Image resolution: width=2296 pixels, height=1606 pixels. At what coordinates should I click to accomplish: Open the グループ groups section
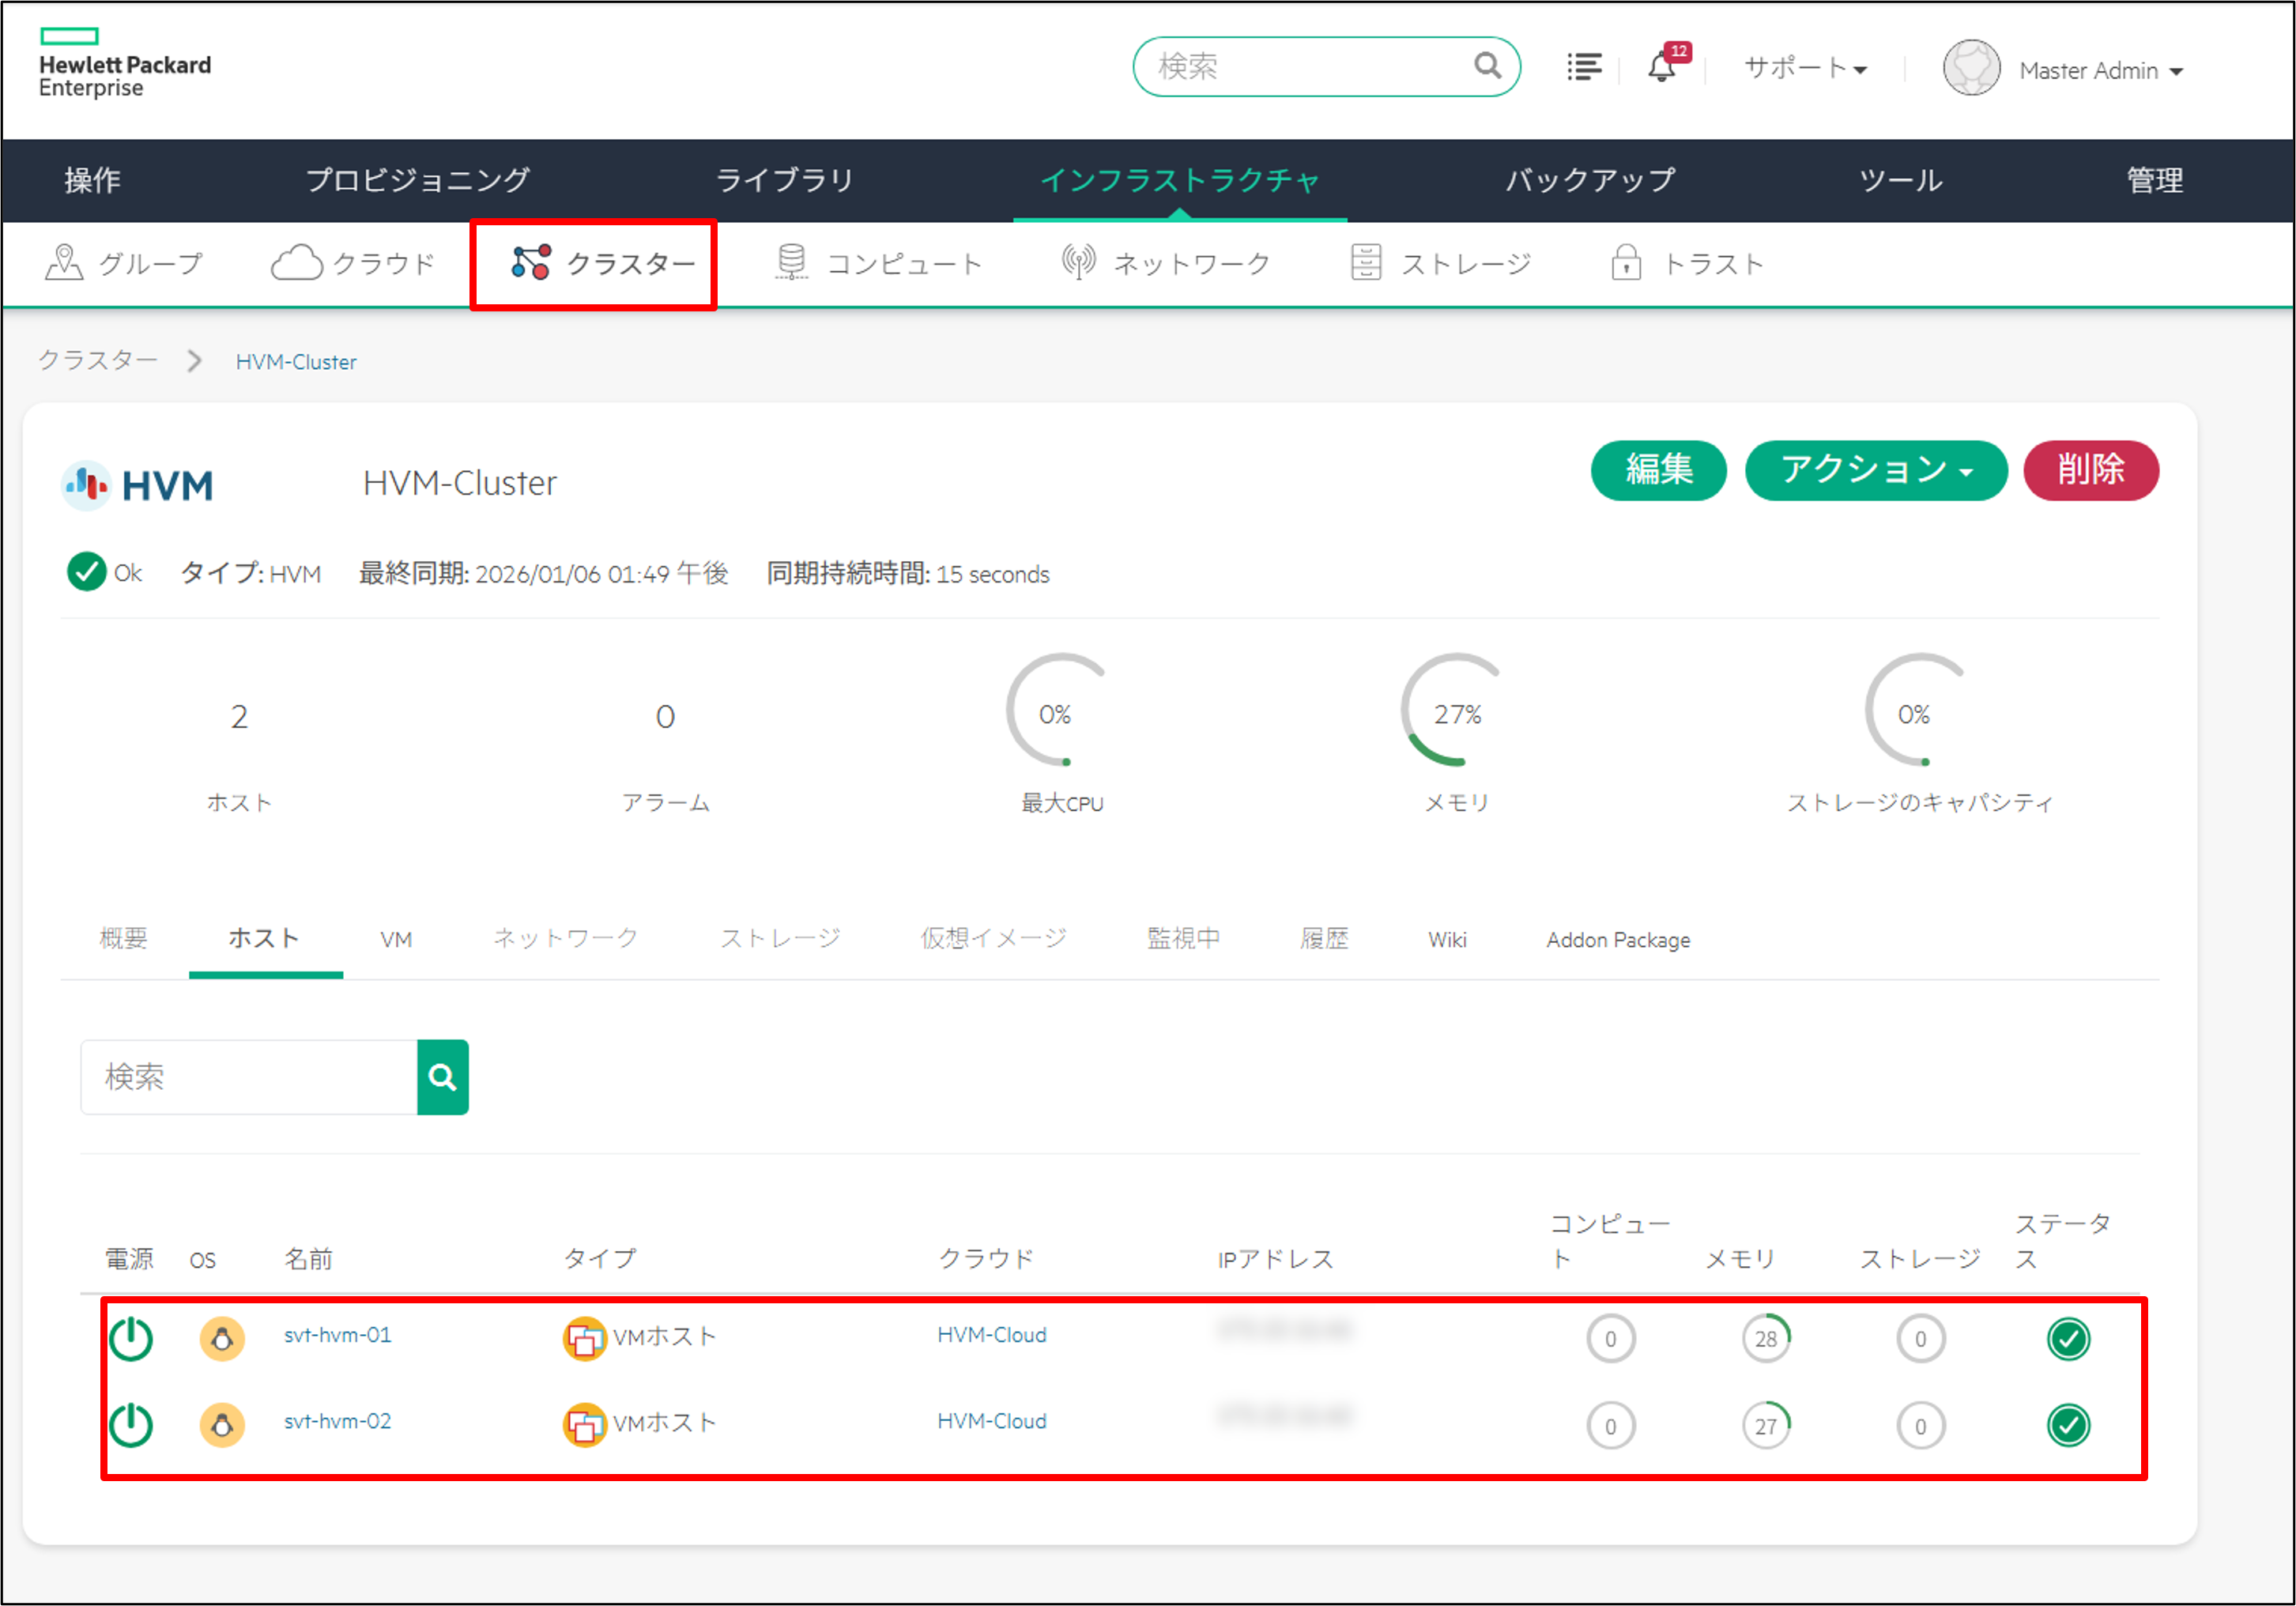click(x=124, y=264)
